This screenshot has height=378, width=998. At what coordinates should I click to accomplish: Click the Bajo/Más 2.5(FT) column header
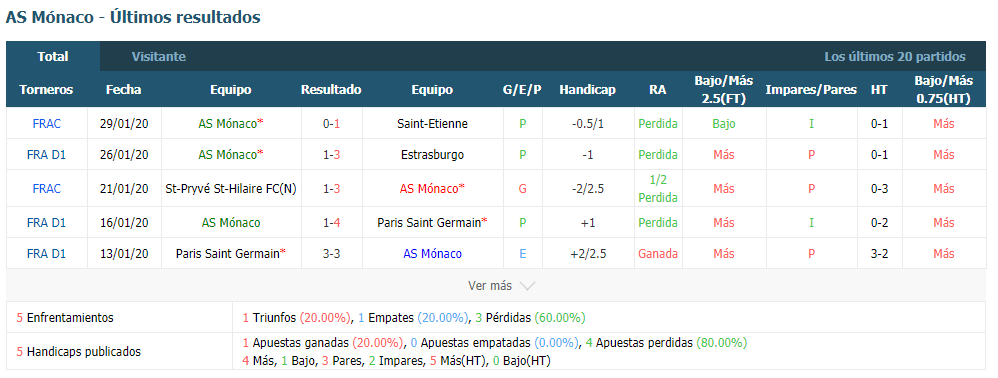pyautogui.click(x=724, y=90)
